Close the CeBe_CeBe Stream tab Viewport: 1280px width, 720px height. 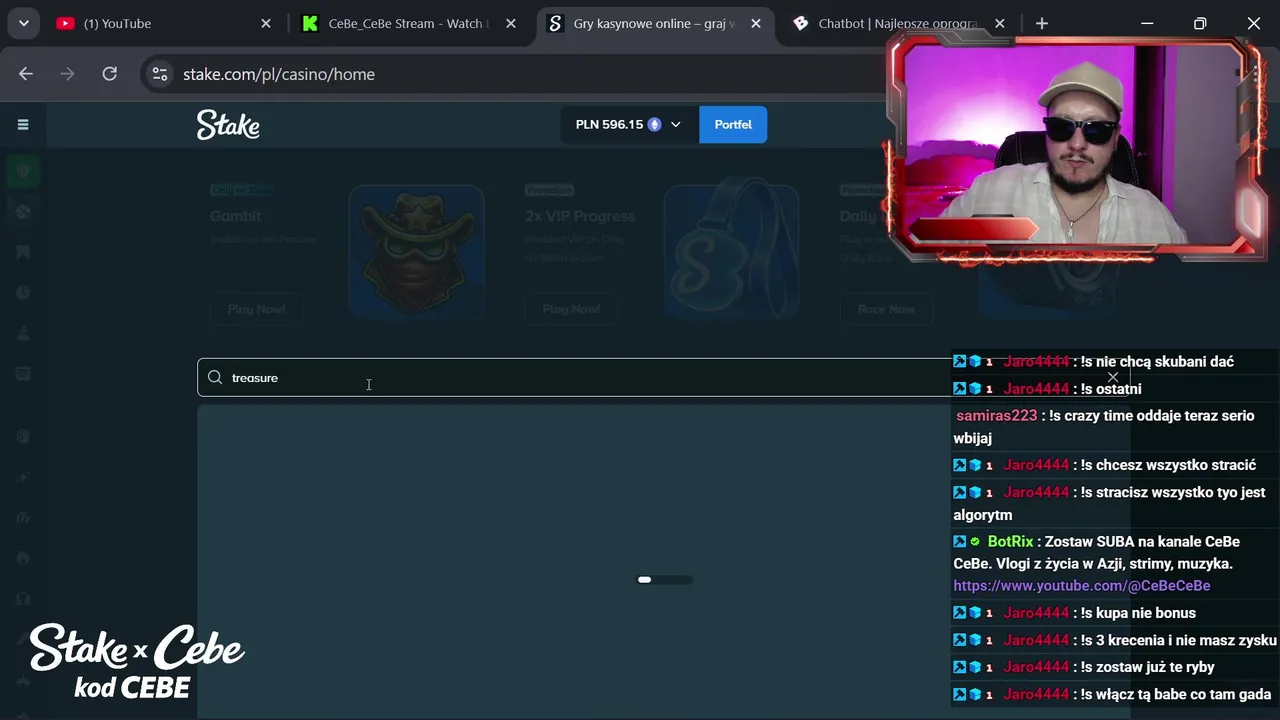511,23
